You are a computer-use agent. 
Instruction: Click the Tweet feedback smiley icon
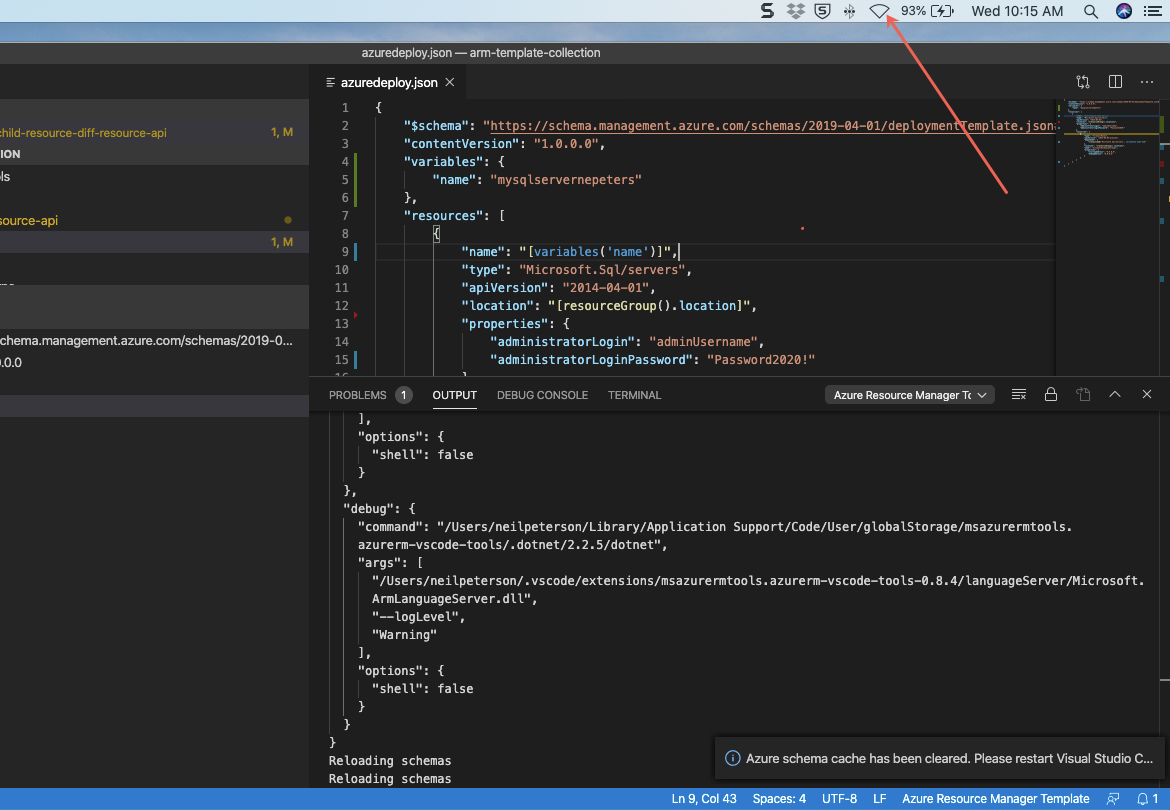[1112, 798]
